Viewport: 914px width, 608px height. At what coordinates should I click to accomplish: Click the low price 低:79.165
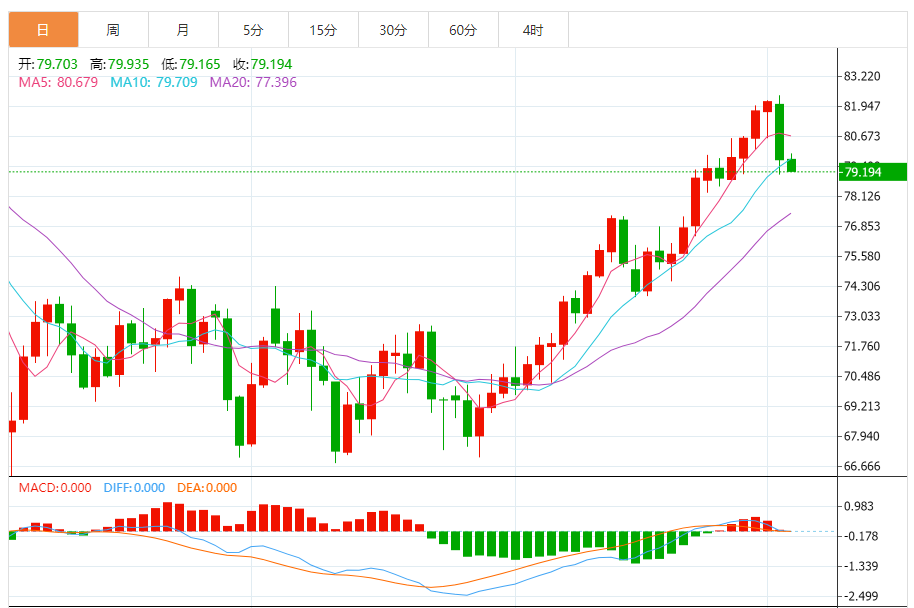[x=191, y=64]
